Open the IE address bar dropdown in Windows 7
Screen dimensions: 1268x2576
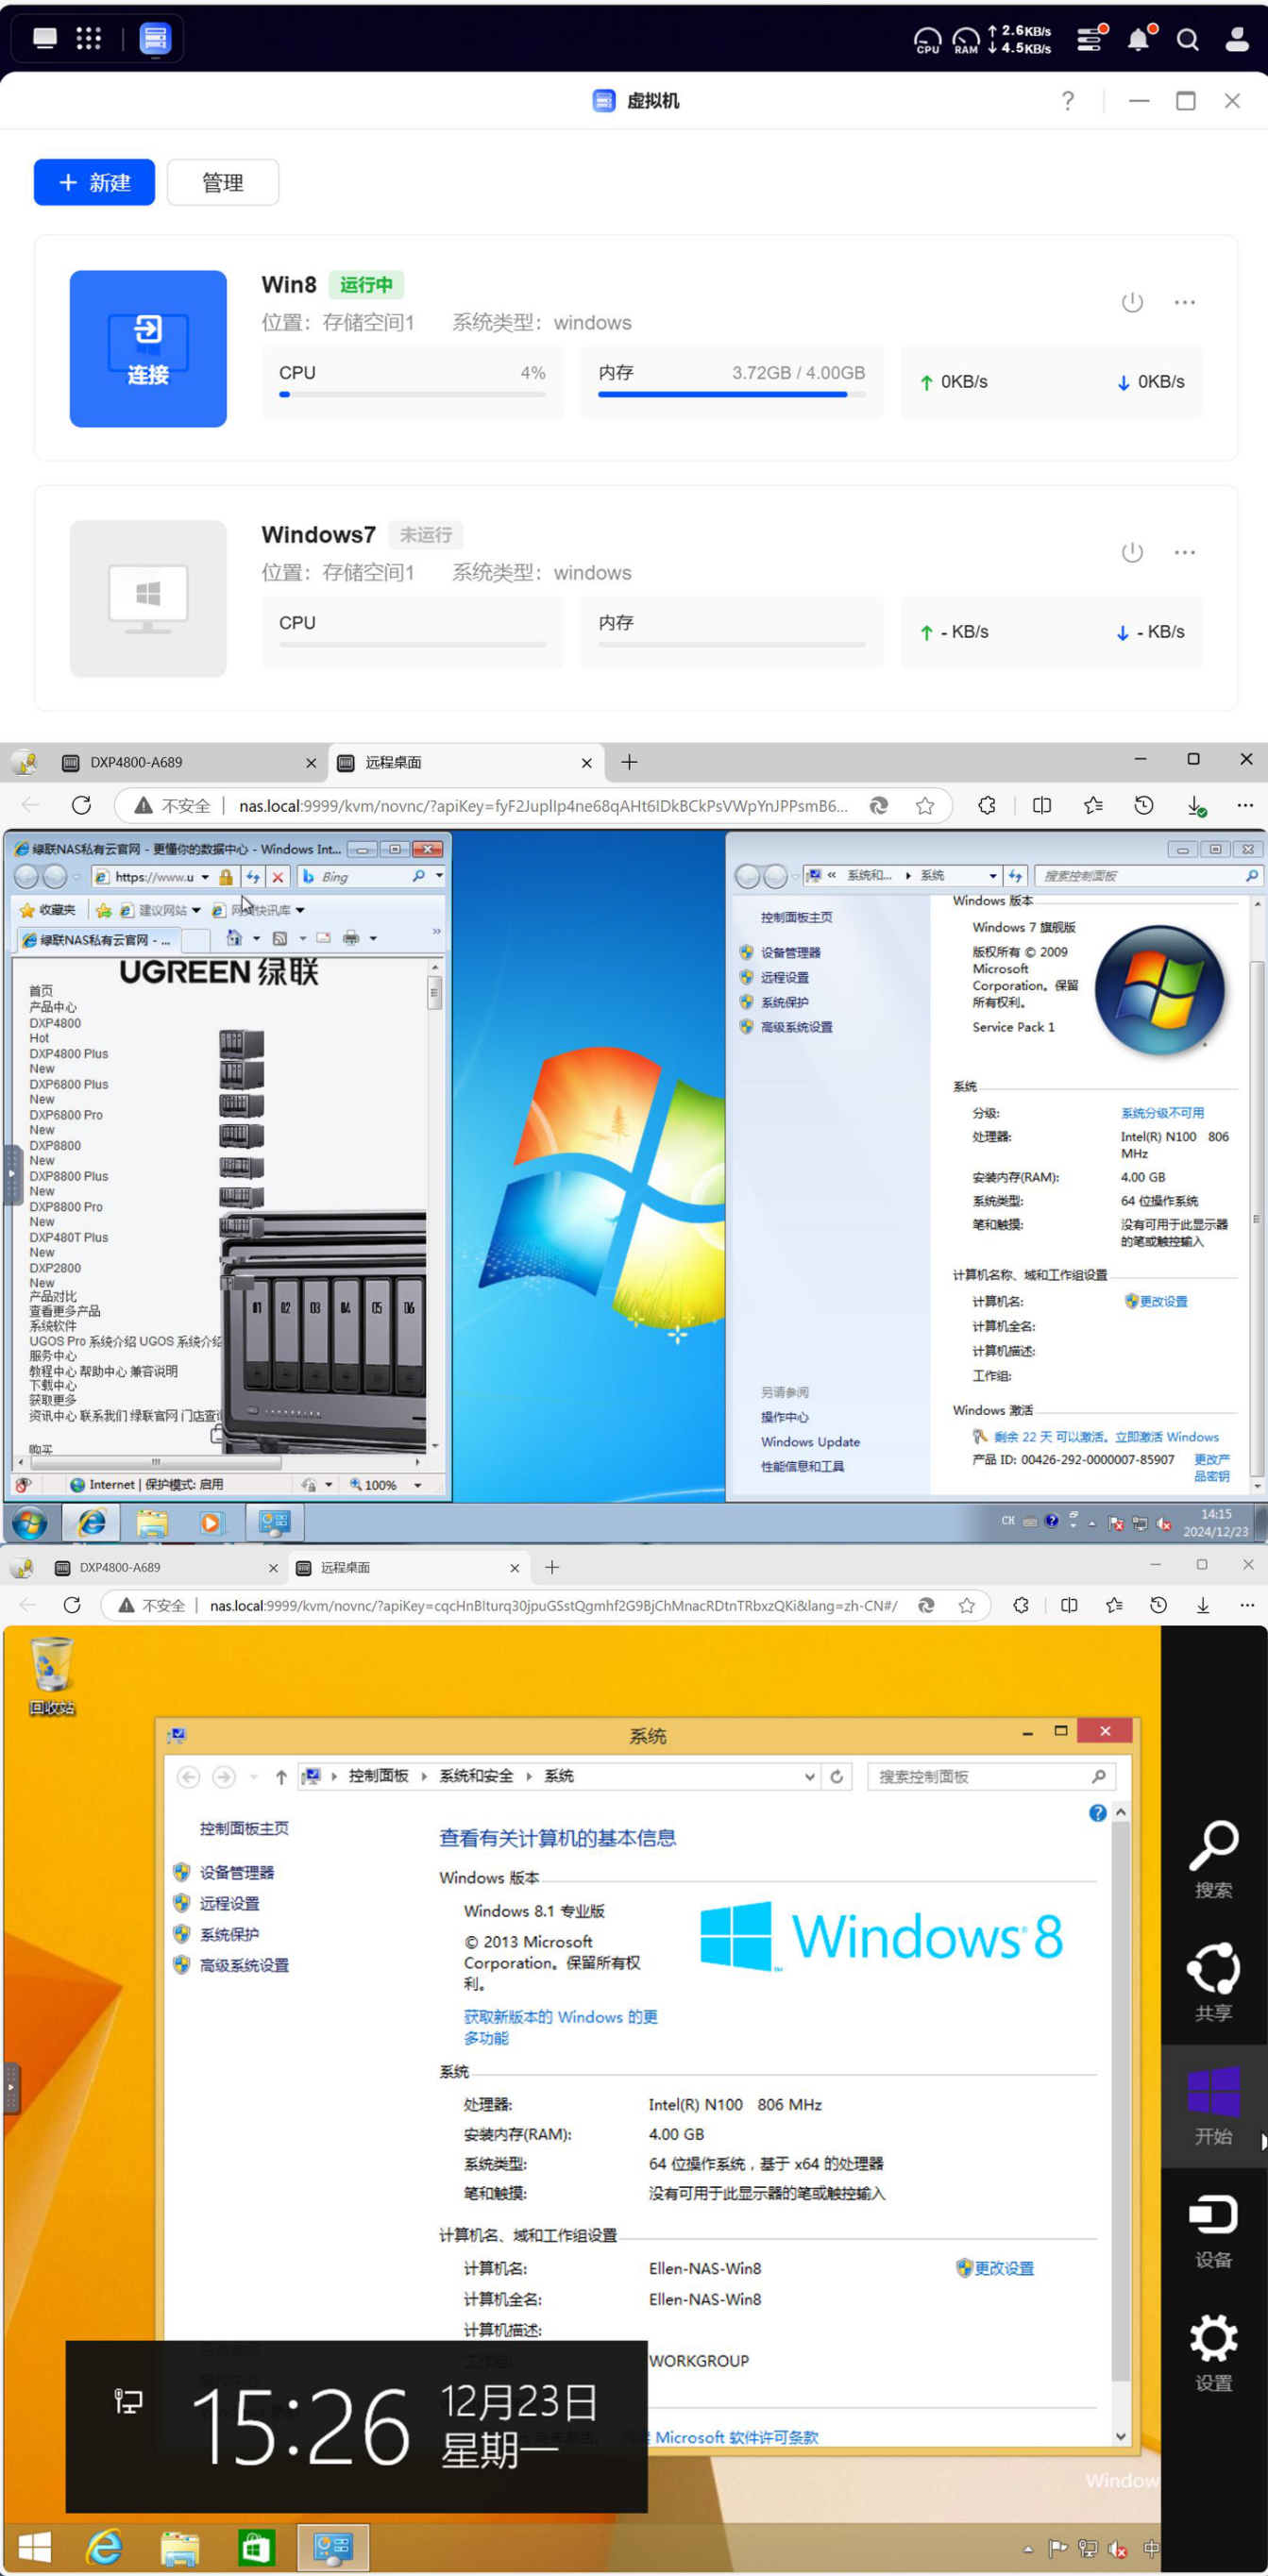pos(205,877)
